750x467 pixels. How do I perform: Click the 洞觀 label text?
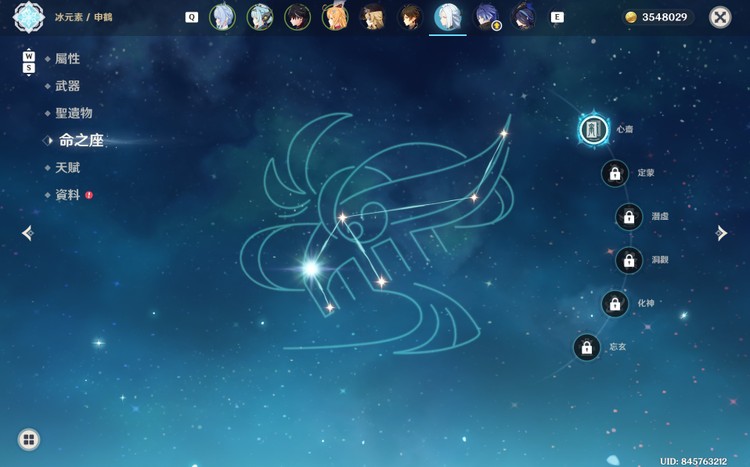(660, 260)
